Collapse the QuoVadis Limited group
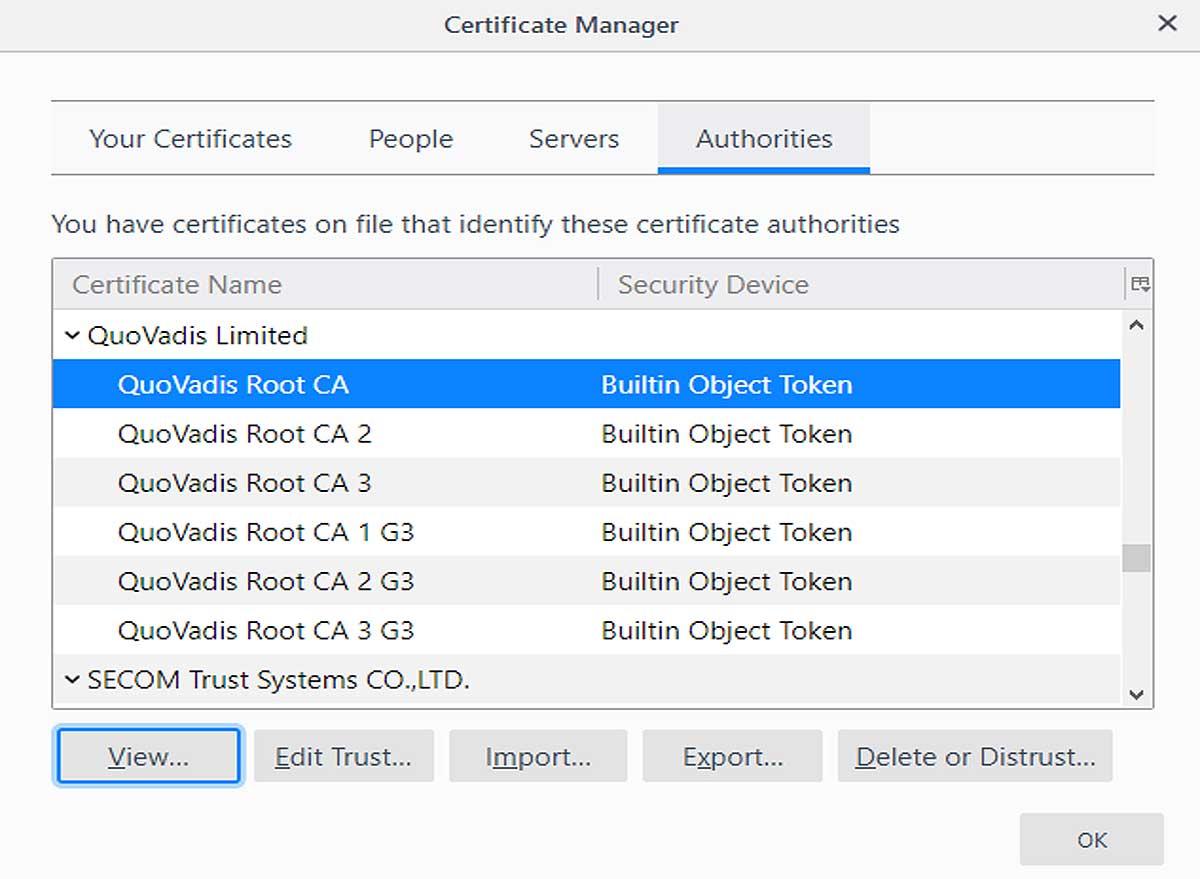The image size is (1200, 879). point(72,336)
